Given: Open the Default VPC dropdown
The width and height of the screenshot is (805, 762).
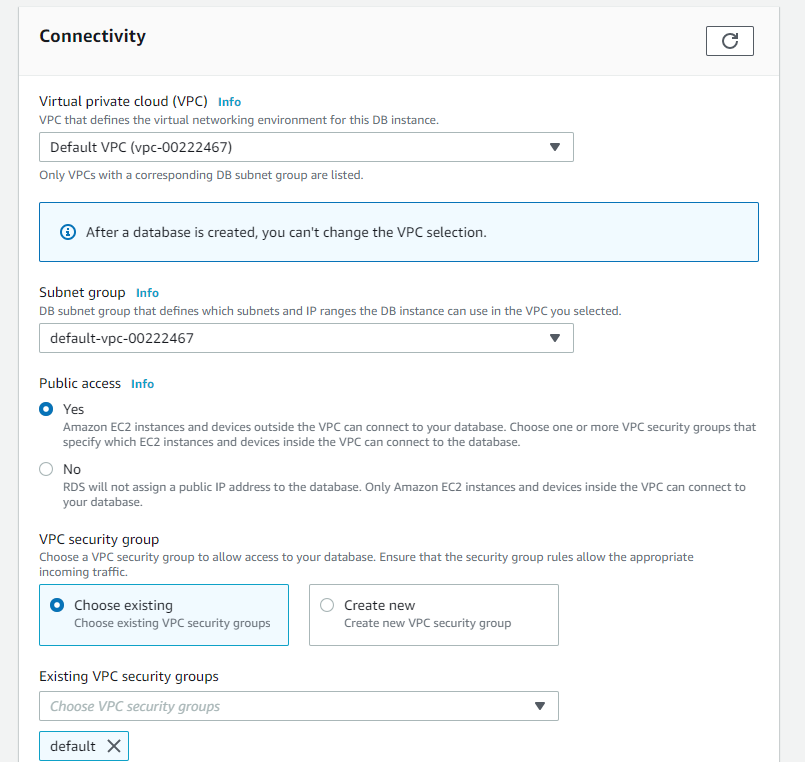Looking at the screenshot, I should (306, 147).
